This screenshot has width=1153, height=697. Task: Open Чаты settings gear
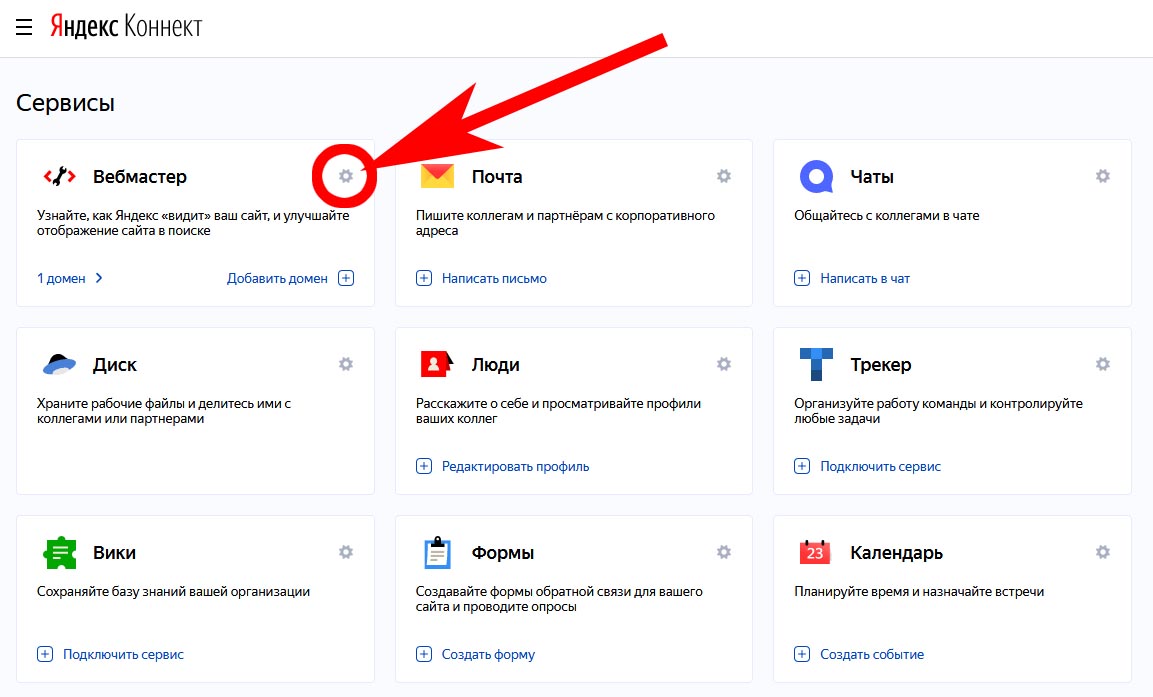1102,176
